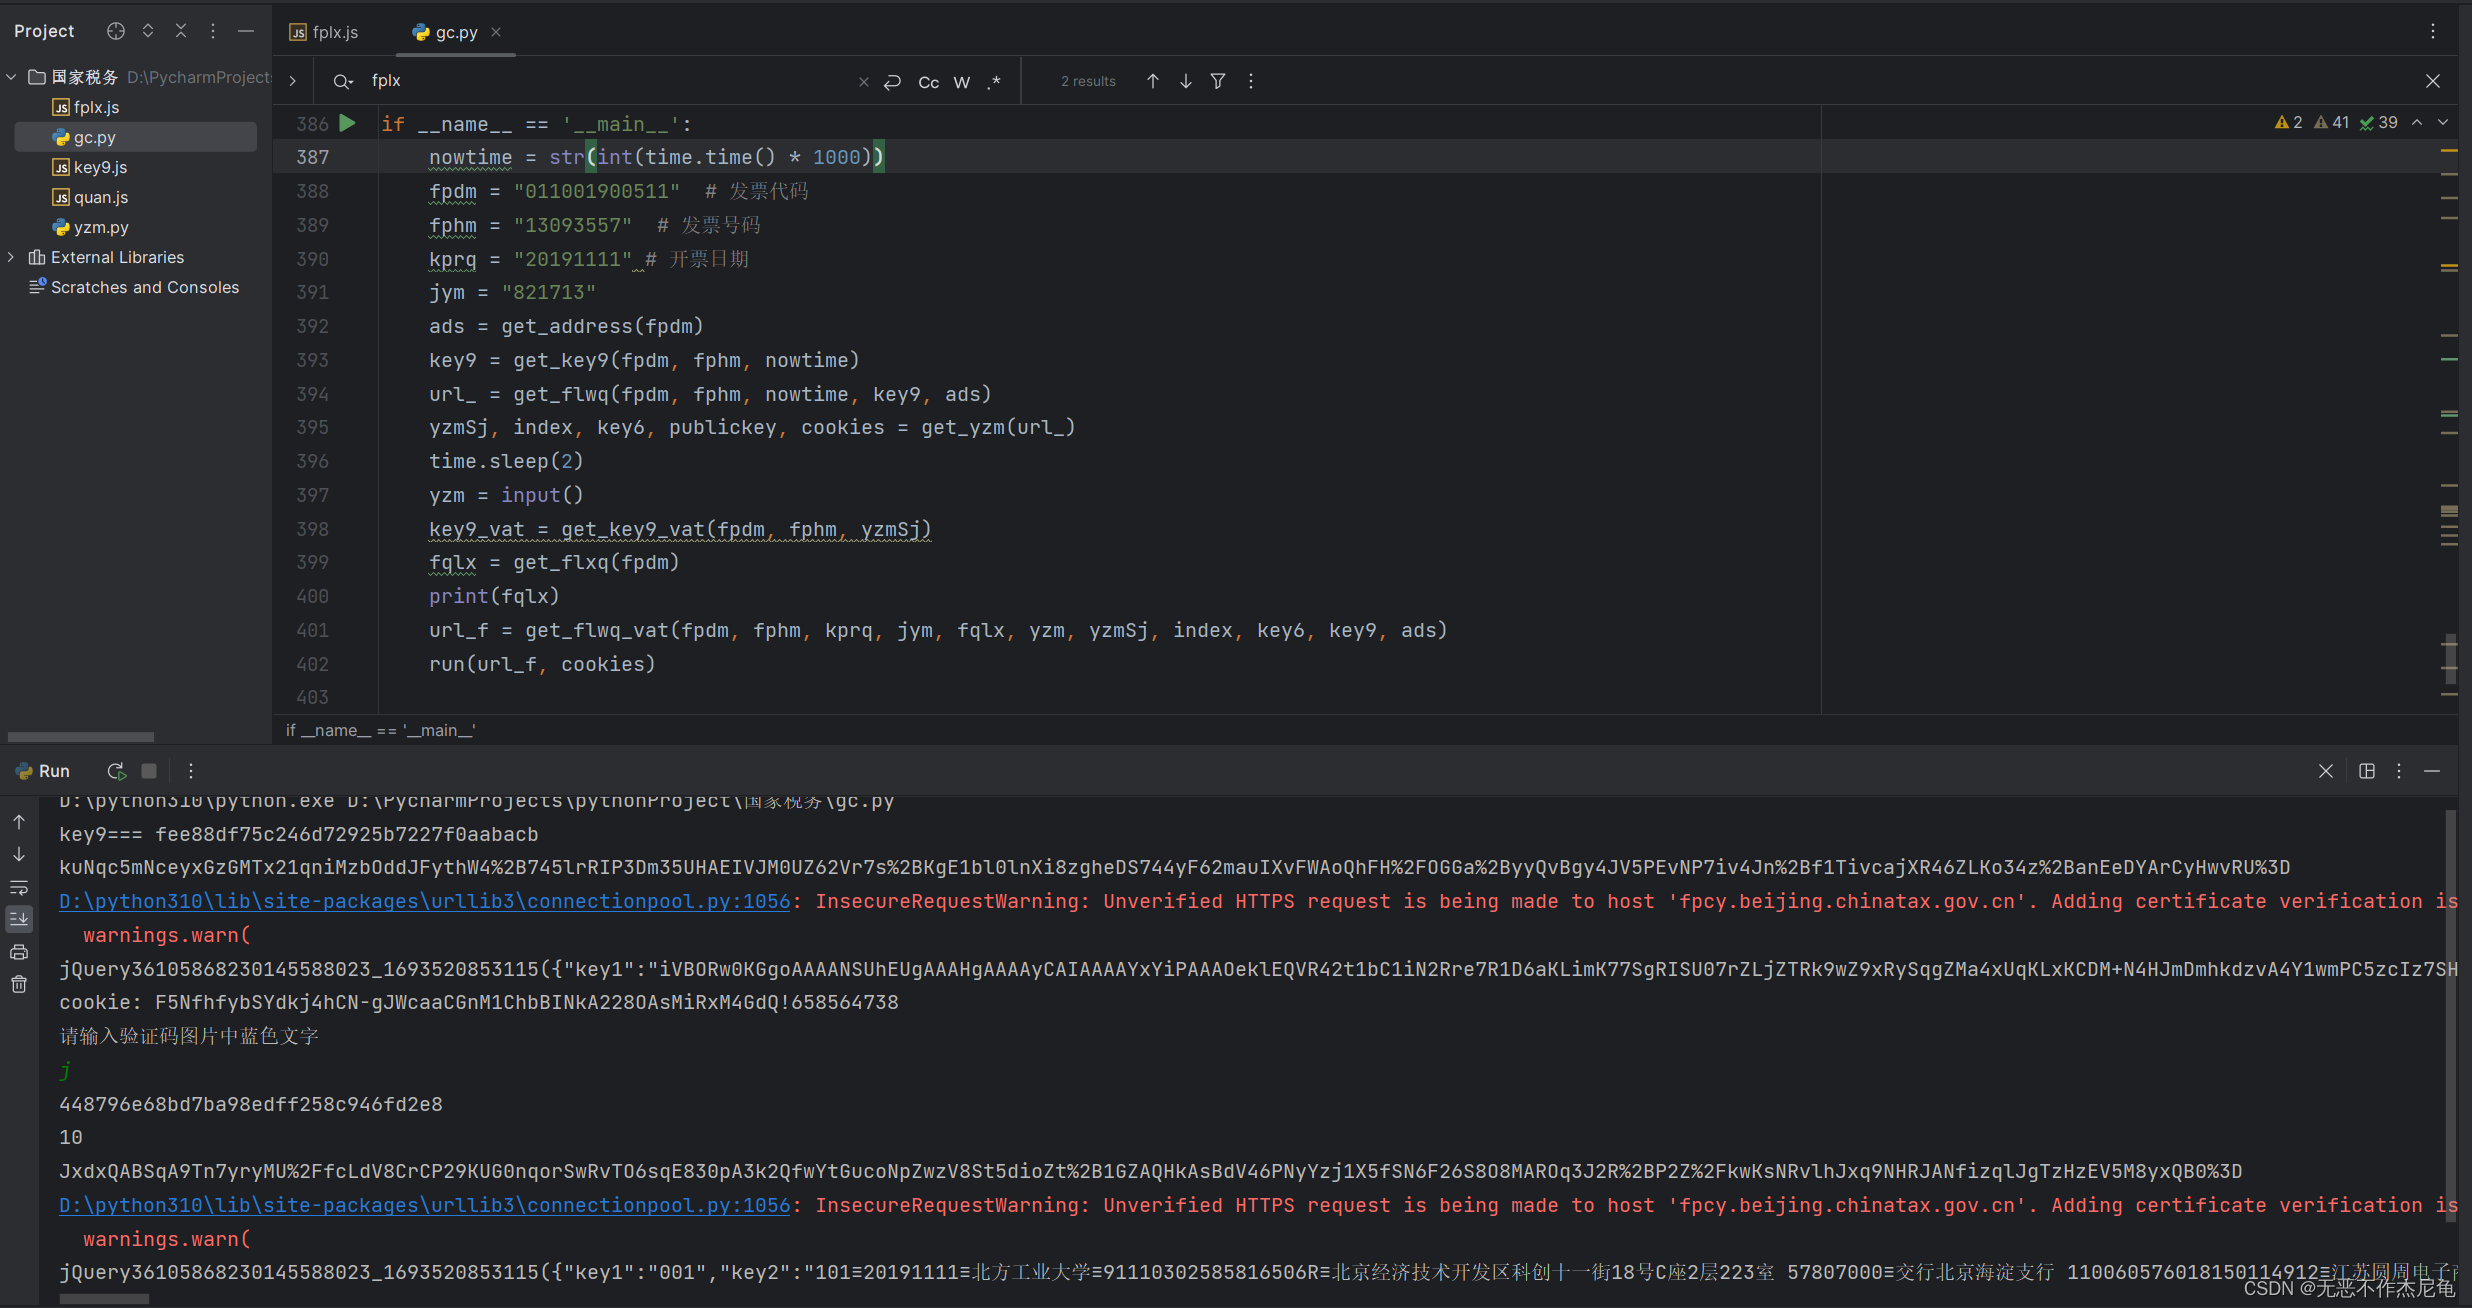Screen dimensions: 2472x1308
Task: Stop the running gc.py process
Action: (x=149, y=771)
